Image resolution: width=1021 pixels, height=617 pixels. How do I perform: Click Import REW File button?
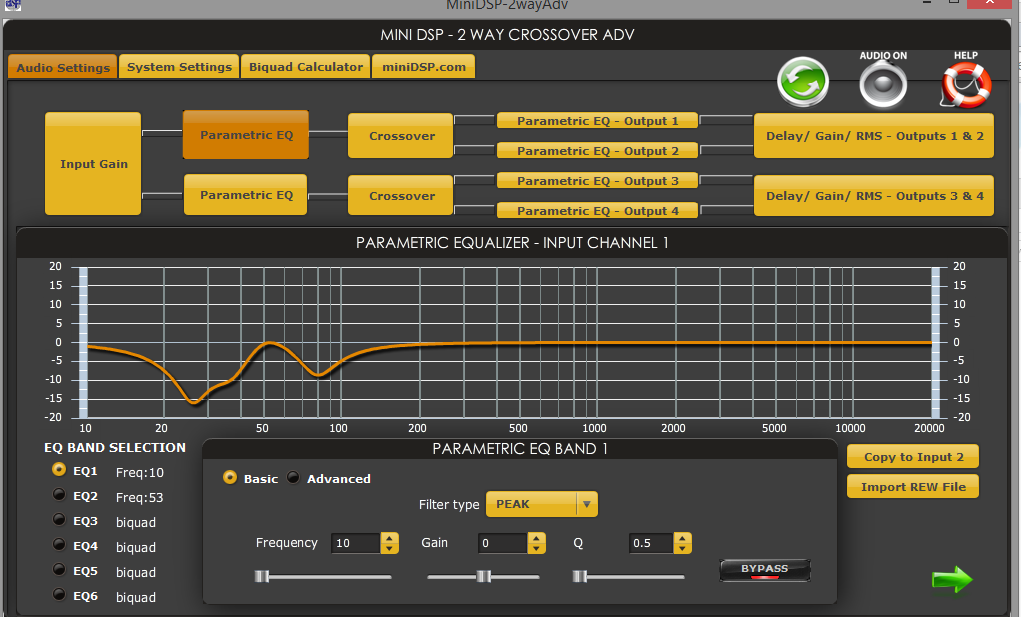(x=913, y=487)
